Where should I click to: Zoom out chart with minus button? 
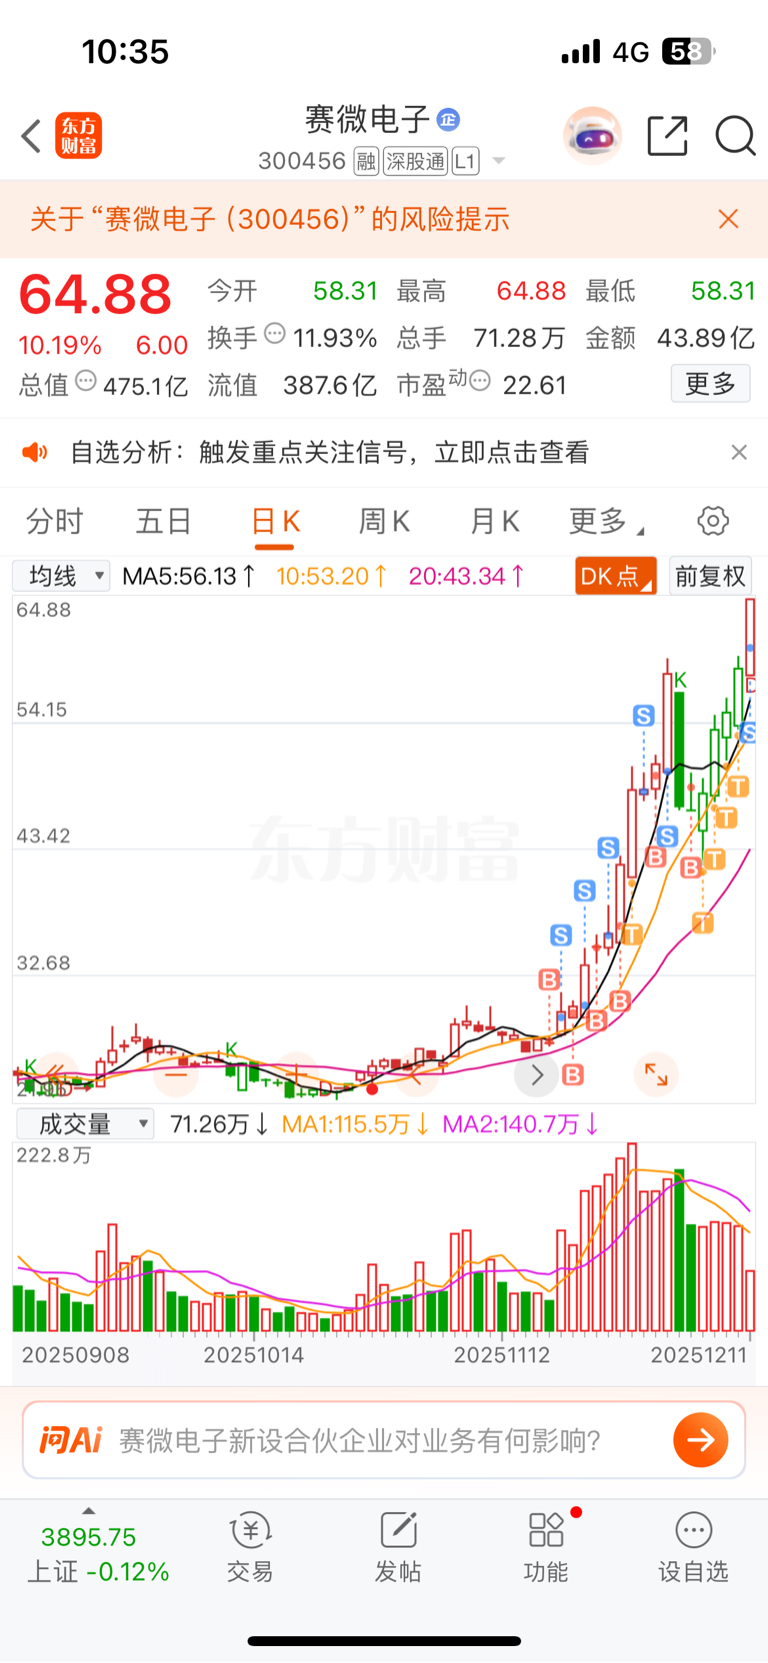coord(176,1075)
